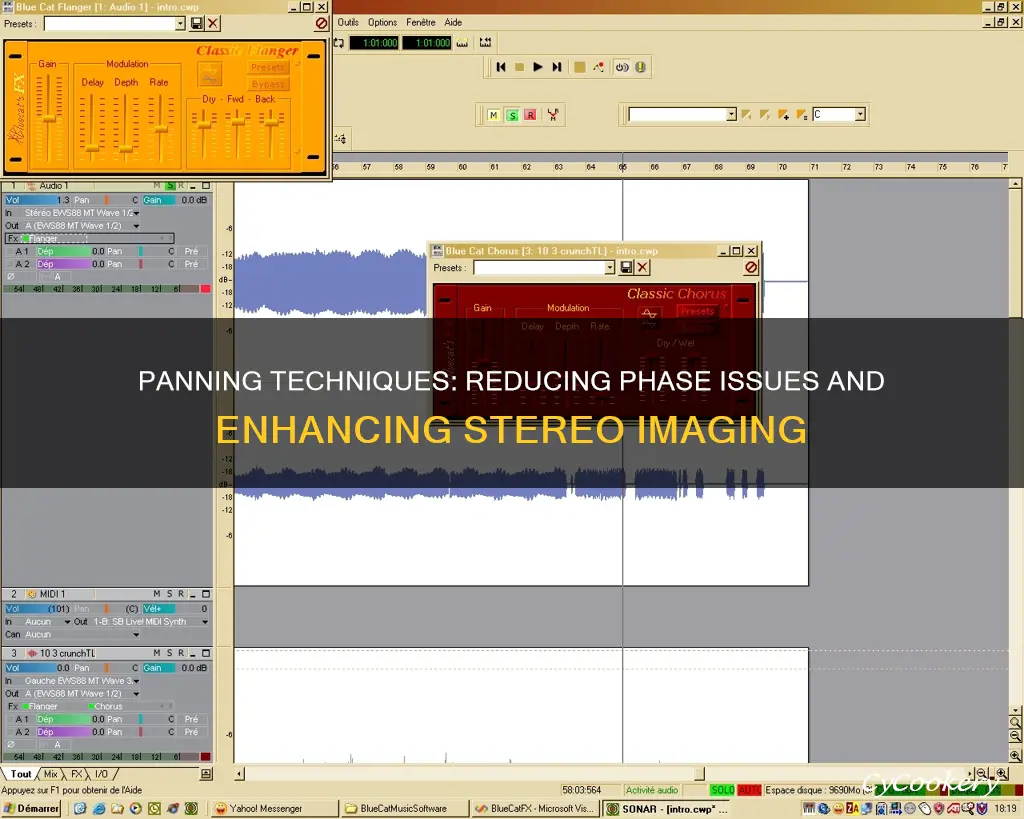This screenshot has width=1024, height=819.
Task: Open MIDI 1 channel 'Can' dropdown
Action: [x=136, y=635]
